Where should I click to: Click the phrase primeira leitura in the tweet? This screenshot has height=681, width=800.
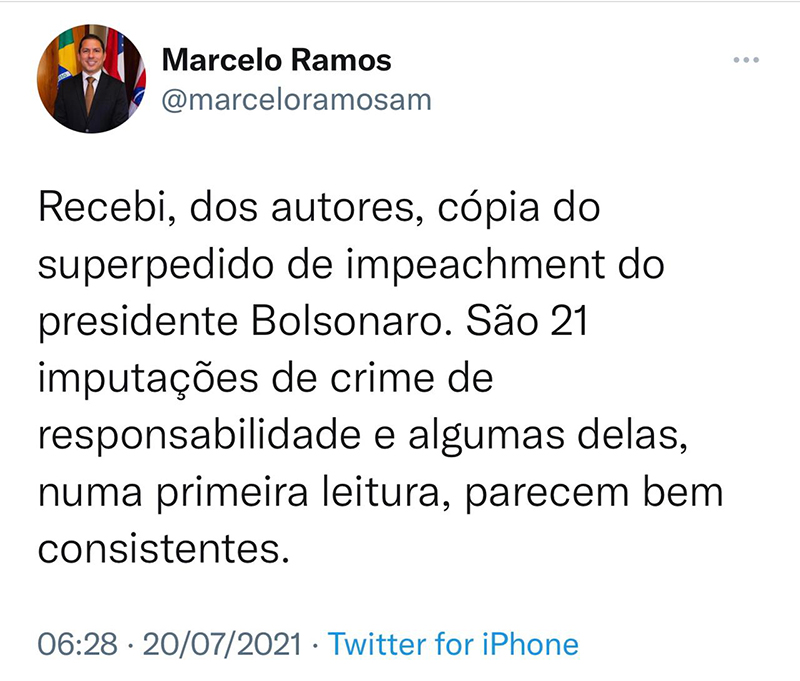(x=298, y=492)
